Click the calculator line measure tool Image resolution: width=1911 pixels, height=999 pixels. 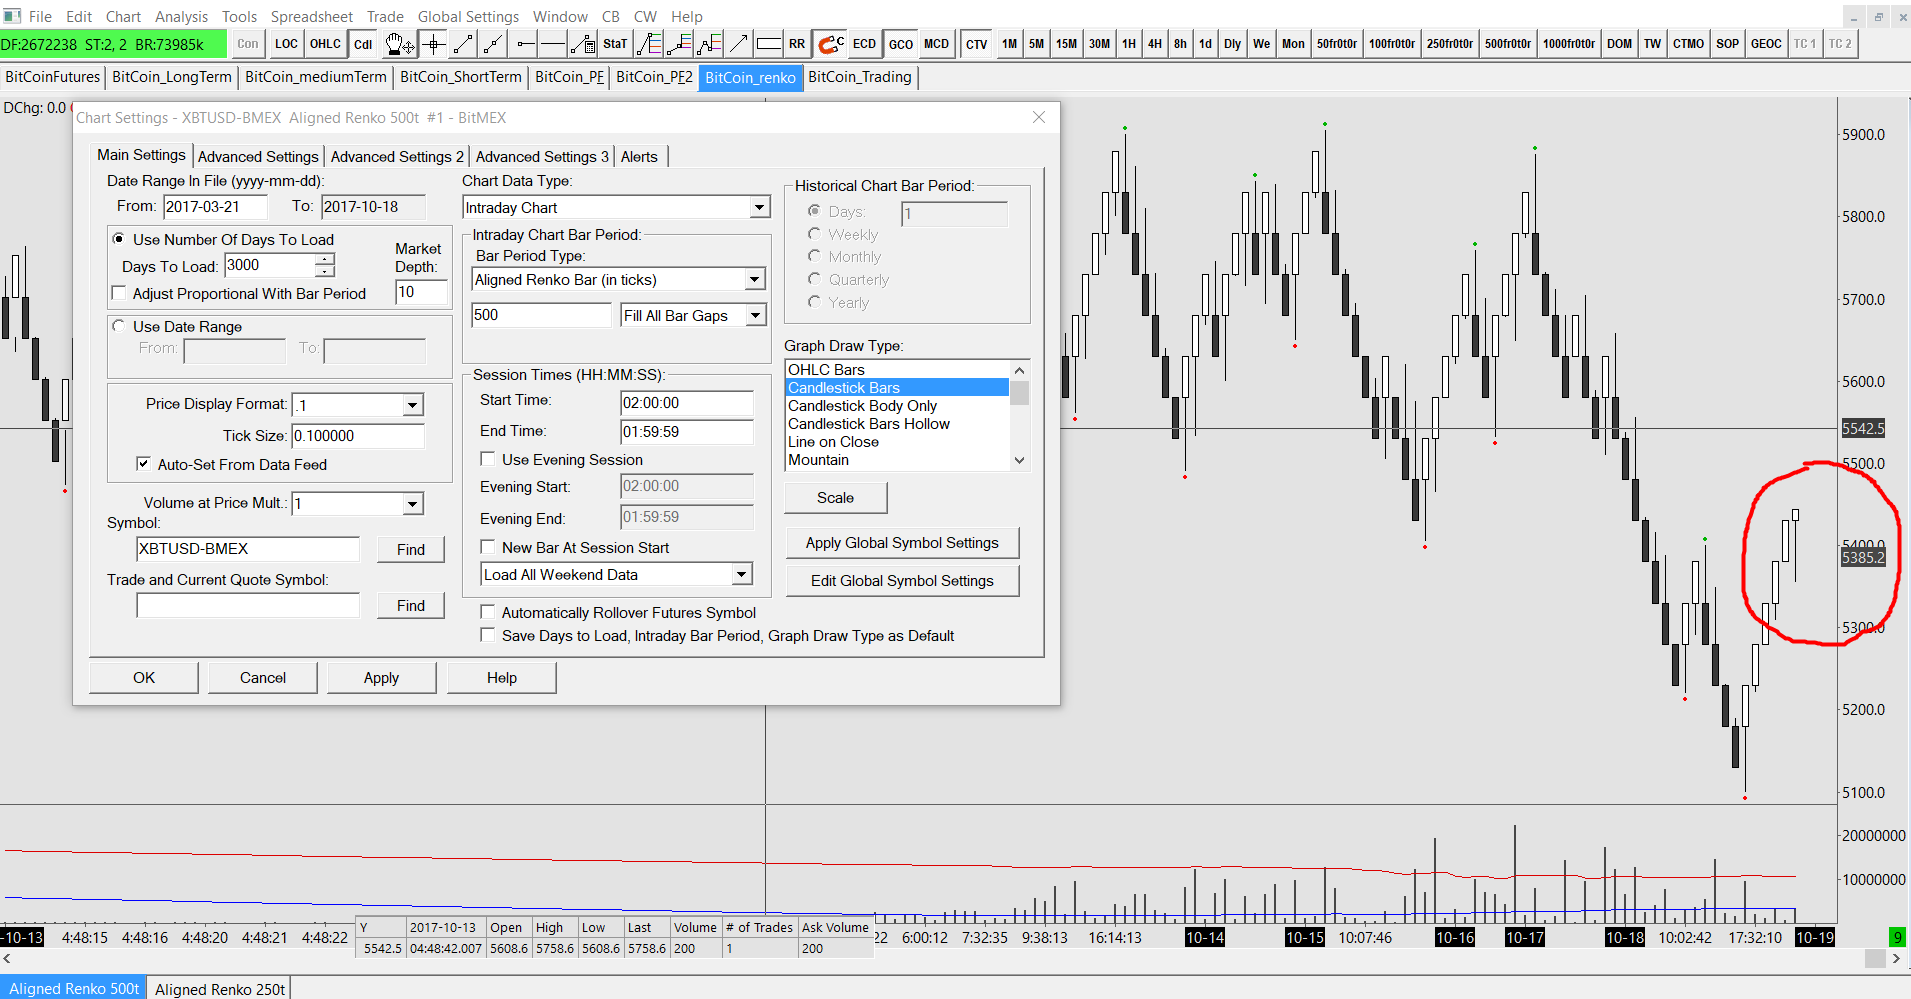[x=582, y=44]
